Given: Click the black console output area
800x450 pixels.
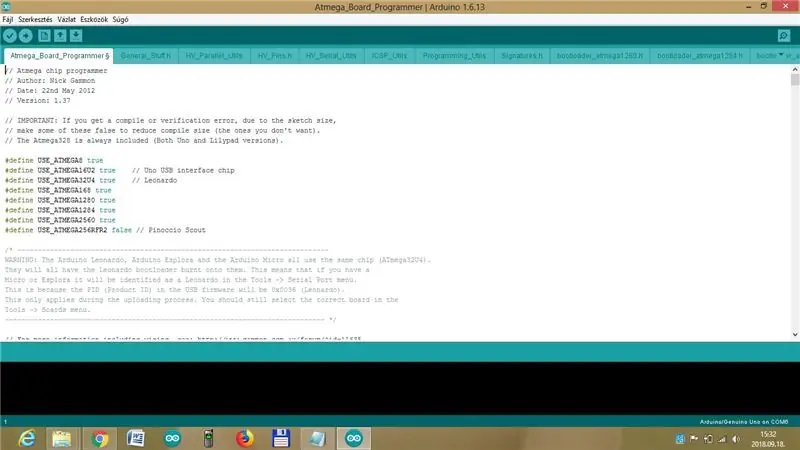Looking at the screenshot, I should click(x=400, y=388).
